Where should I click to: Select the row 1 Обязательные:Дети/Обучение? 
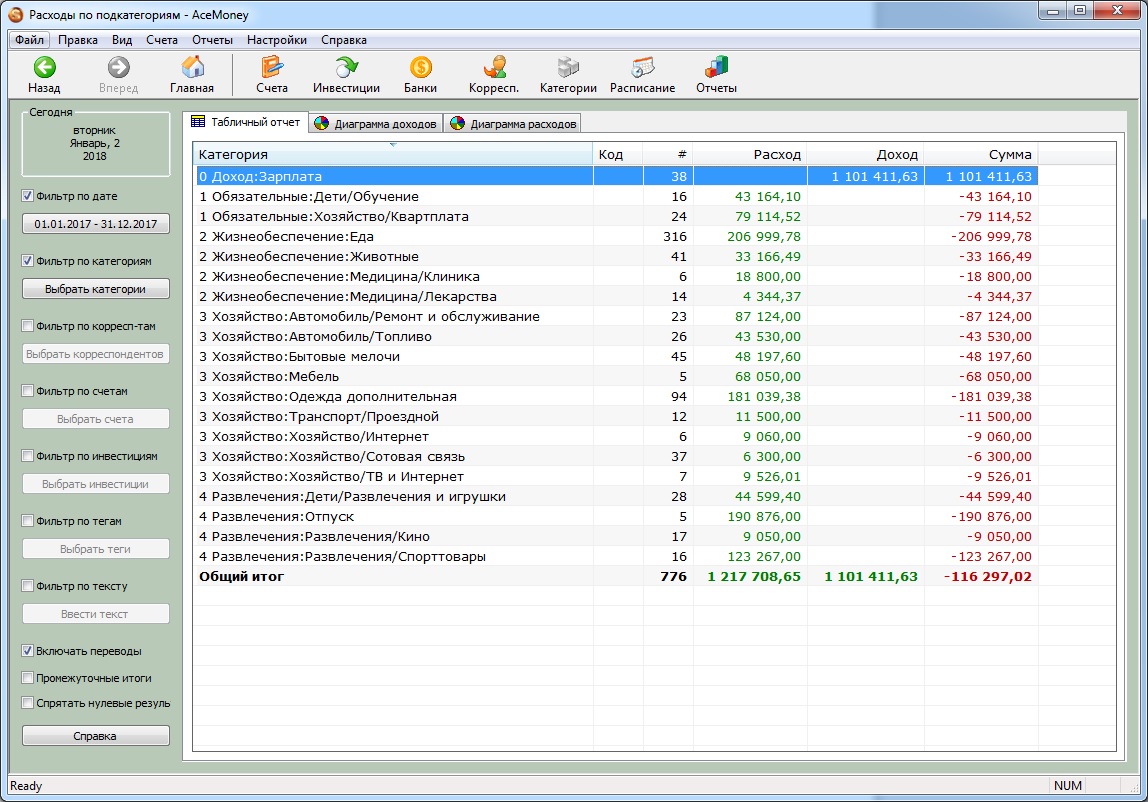coord(616,196)
